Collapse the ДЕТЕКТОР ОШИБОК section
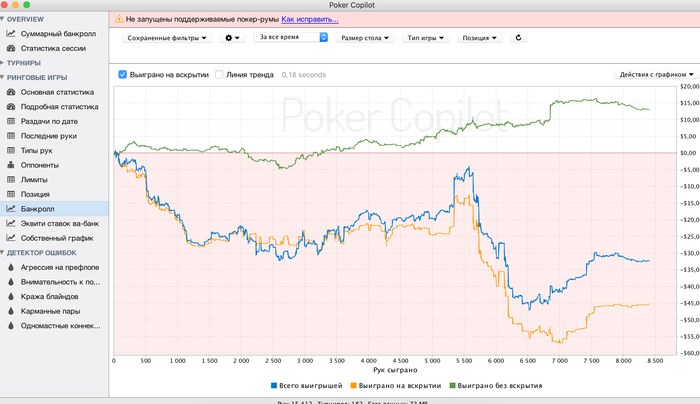Image resolution: width=700 pixels, height=404 pixels. 2,253
